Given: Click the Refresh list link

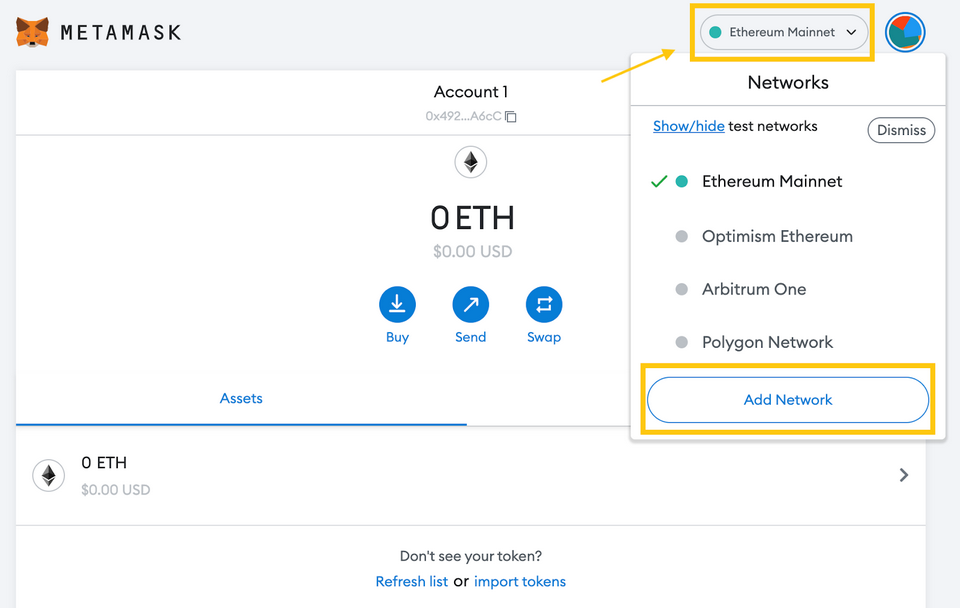Looking at the screenshot, I should (411, 582).
